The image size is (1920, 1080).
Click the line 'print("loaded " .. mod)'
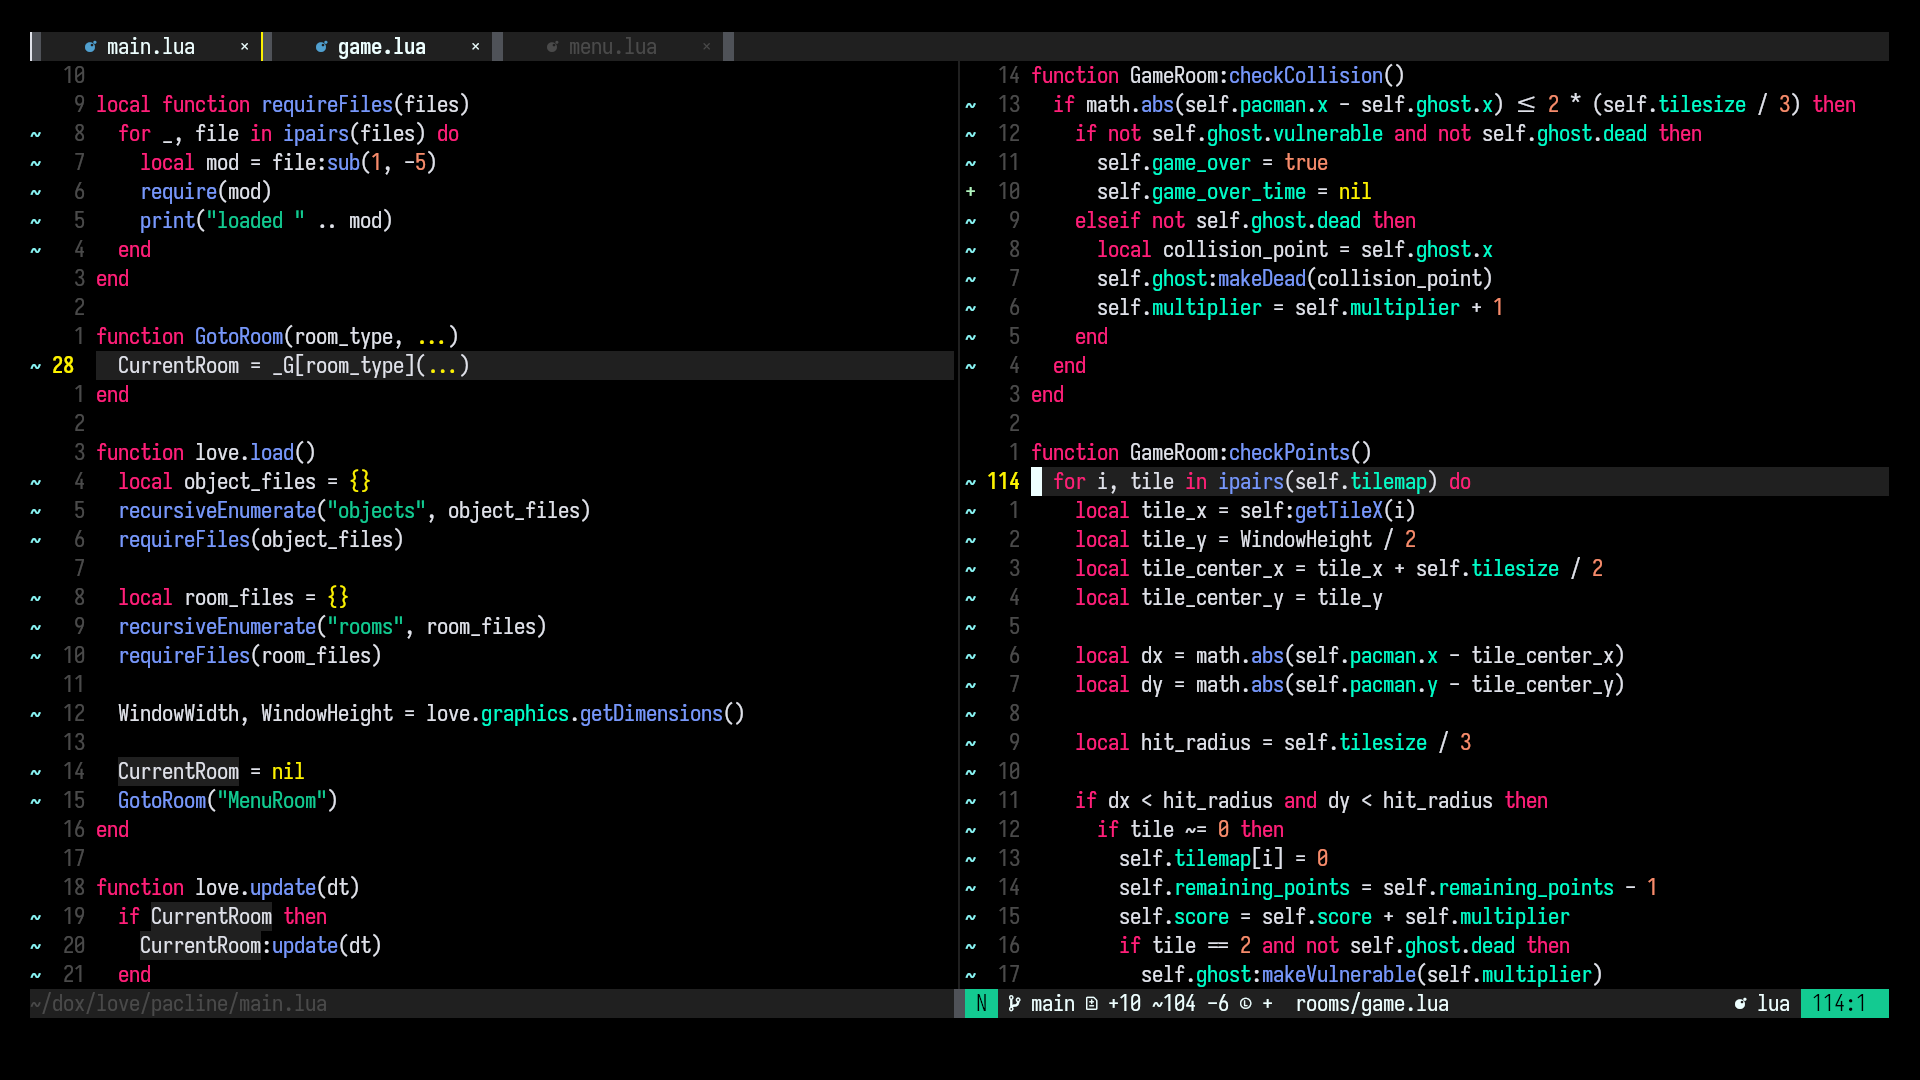pos(267,221)
